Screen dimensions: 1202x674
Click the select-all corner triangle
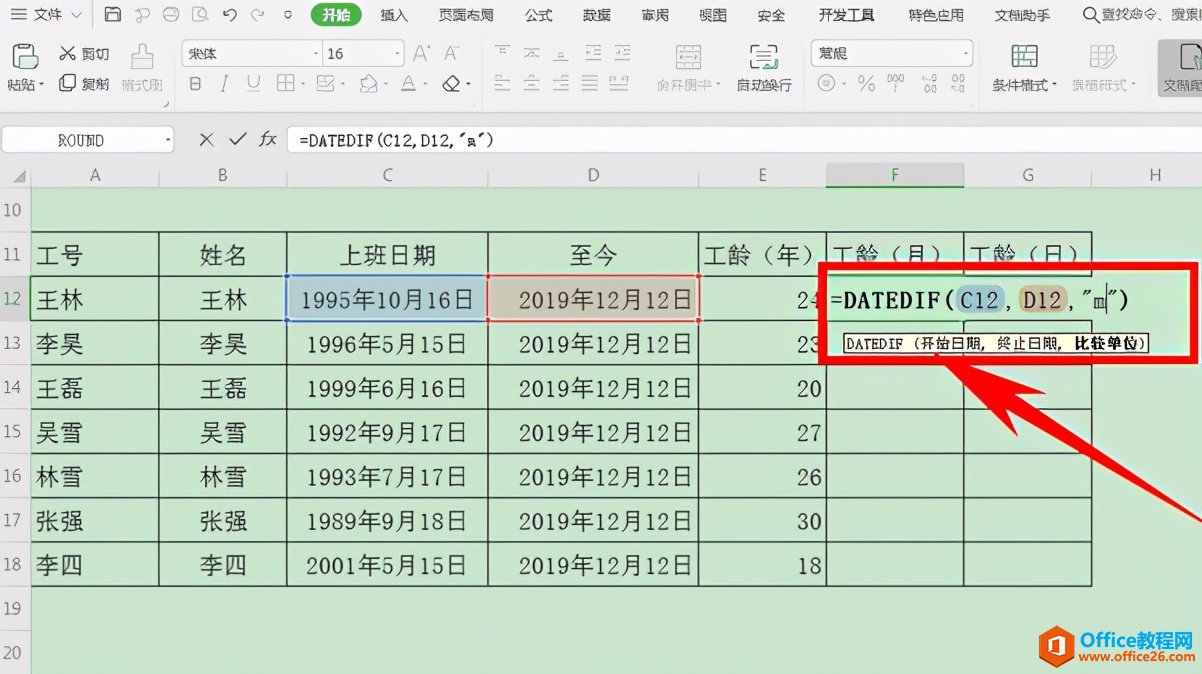coord(18,176)
